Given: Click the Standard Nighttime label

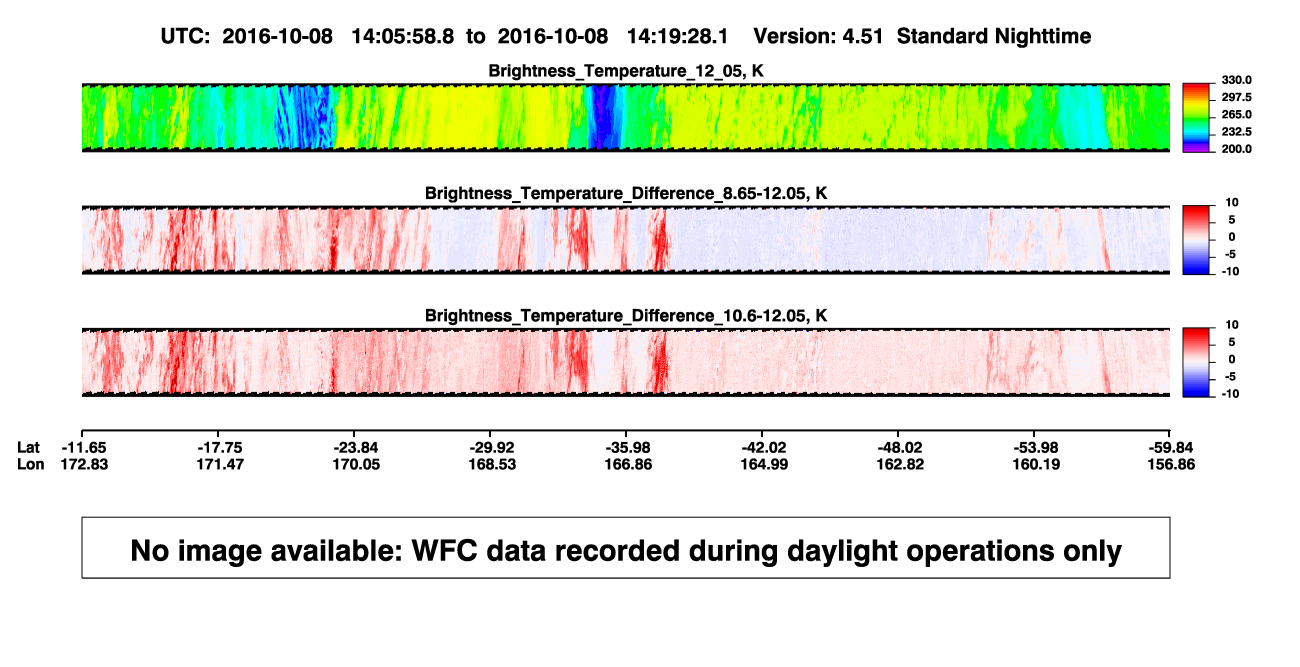Looking at the screenshot, I should pyautogui.click(x=994, y=36).
